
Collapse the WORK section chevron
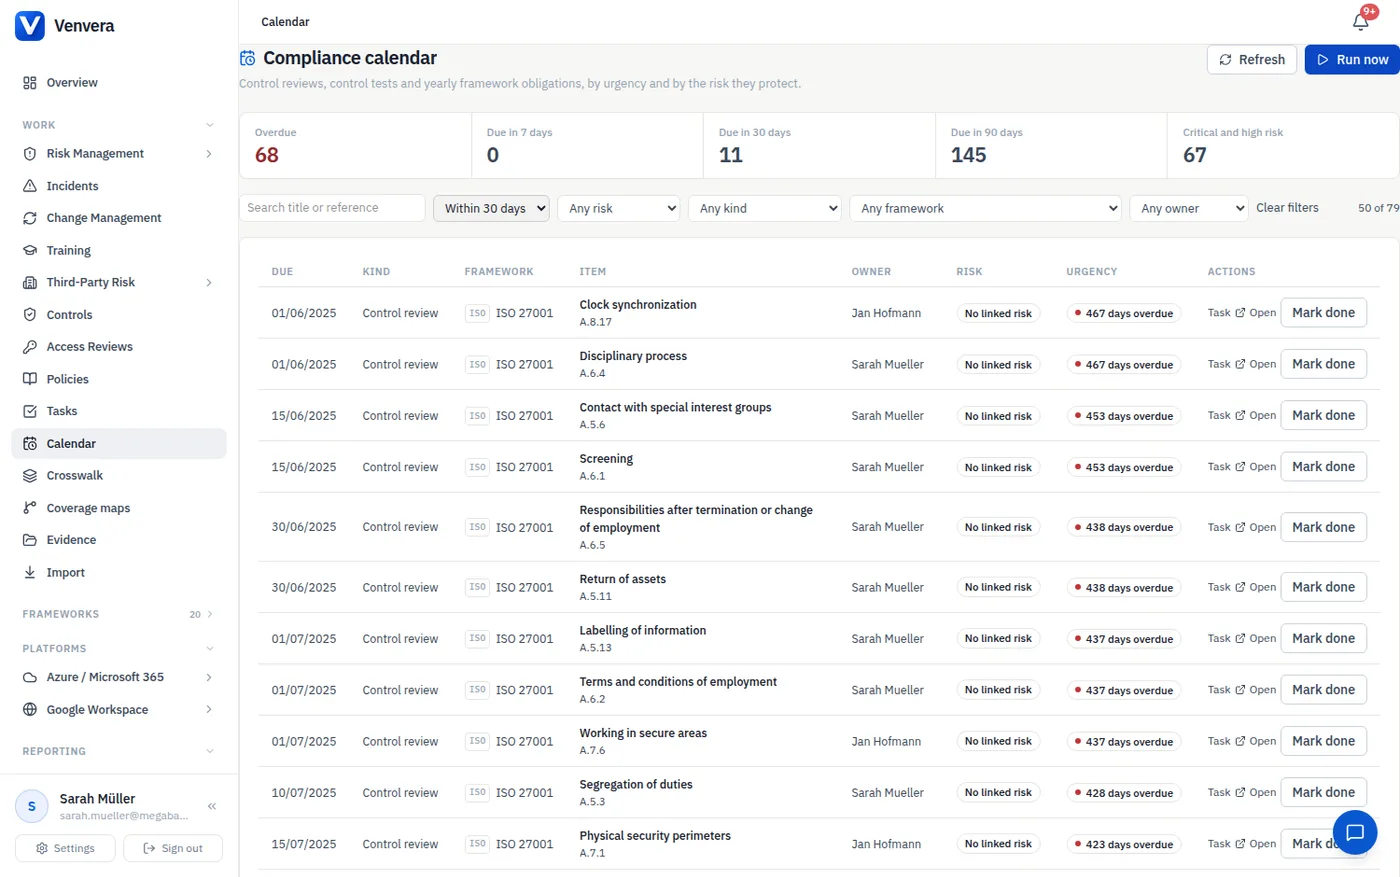[209, 125]
